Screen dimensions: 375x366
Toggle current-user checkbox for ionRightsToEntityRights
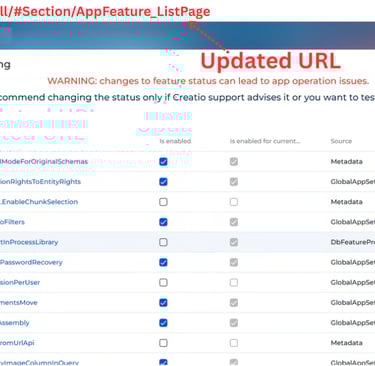tap(234, 182)
